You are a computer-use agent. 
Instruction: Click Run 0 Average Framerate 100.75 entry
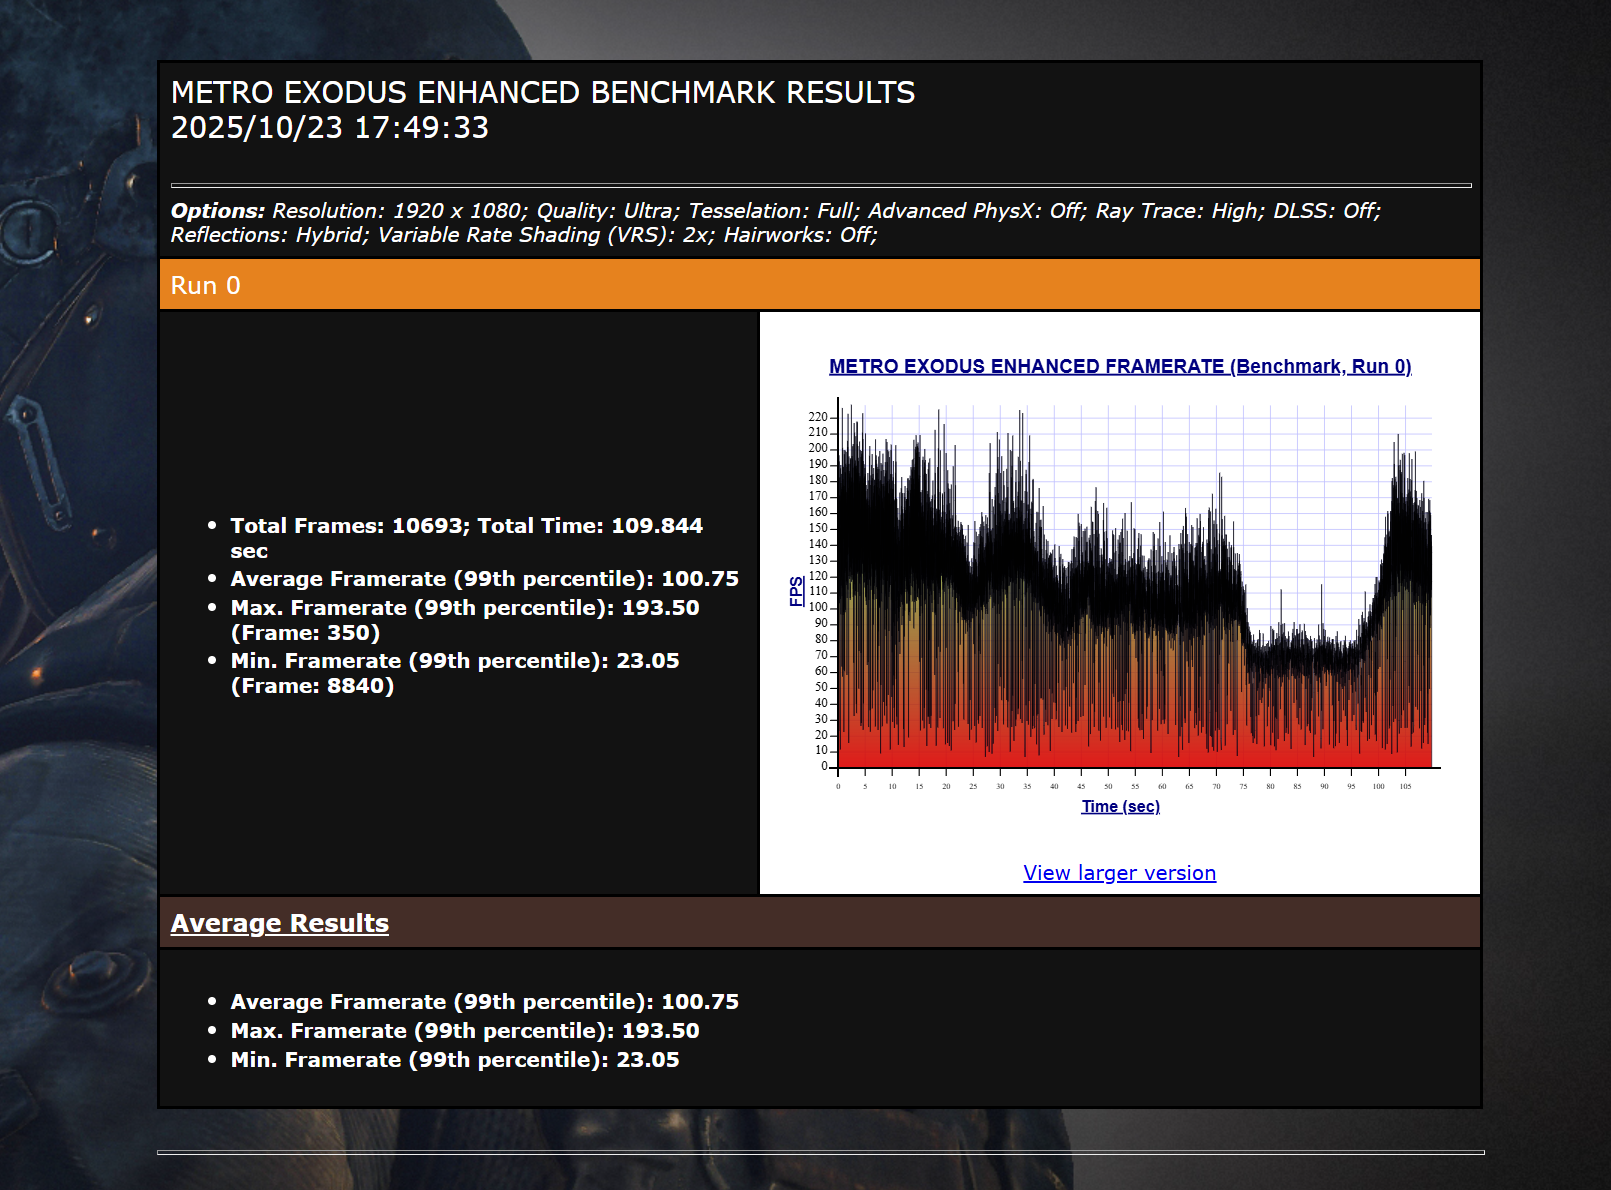pyautogui.click(x=484, y=579)
